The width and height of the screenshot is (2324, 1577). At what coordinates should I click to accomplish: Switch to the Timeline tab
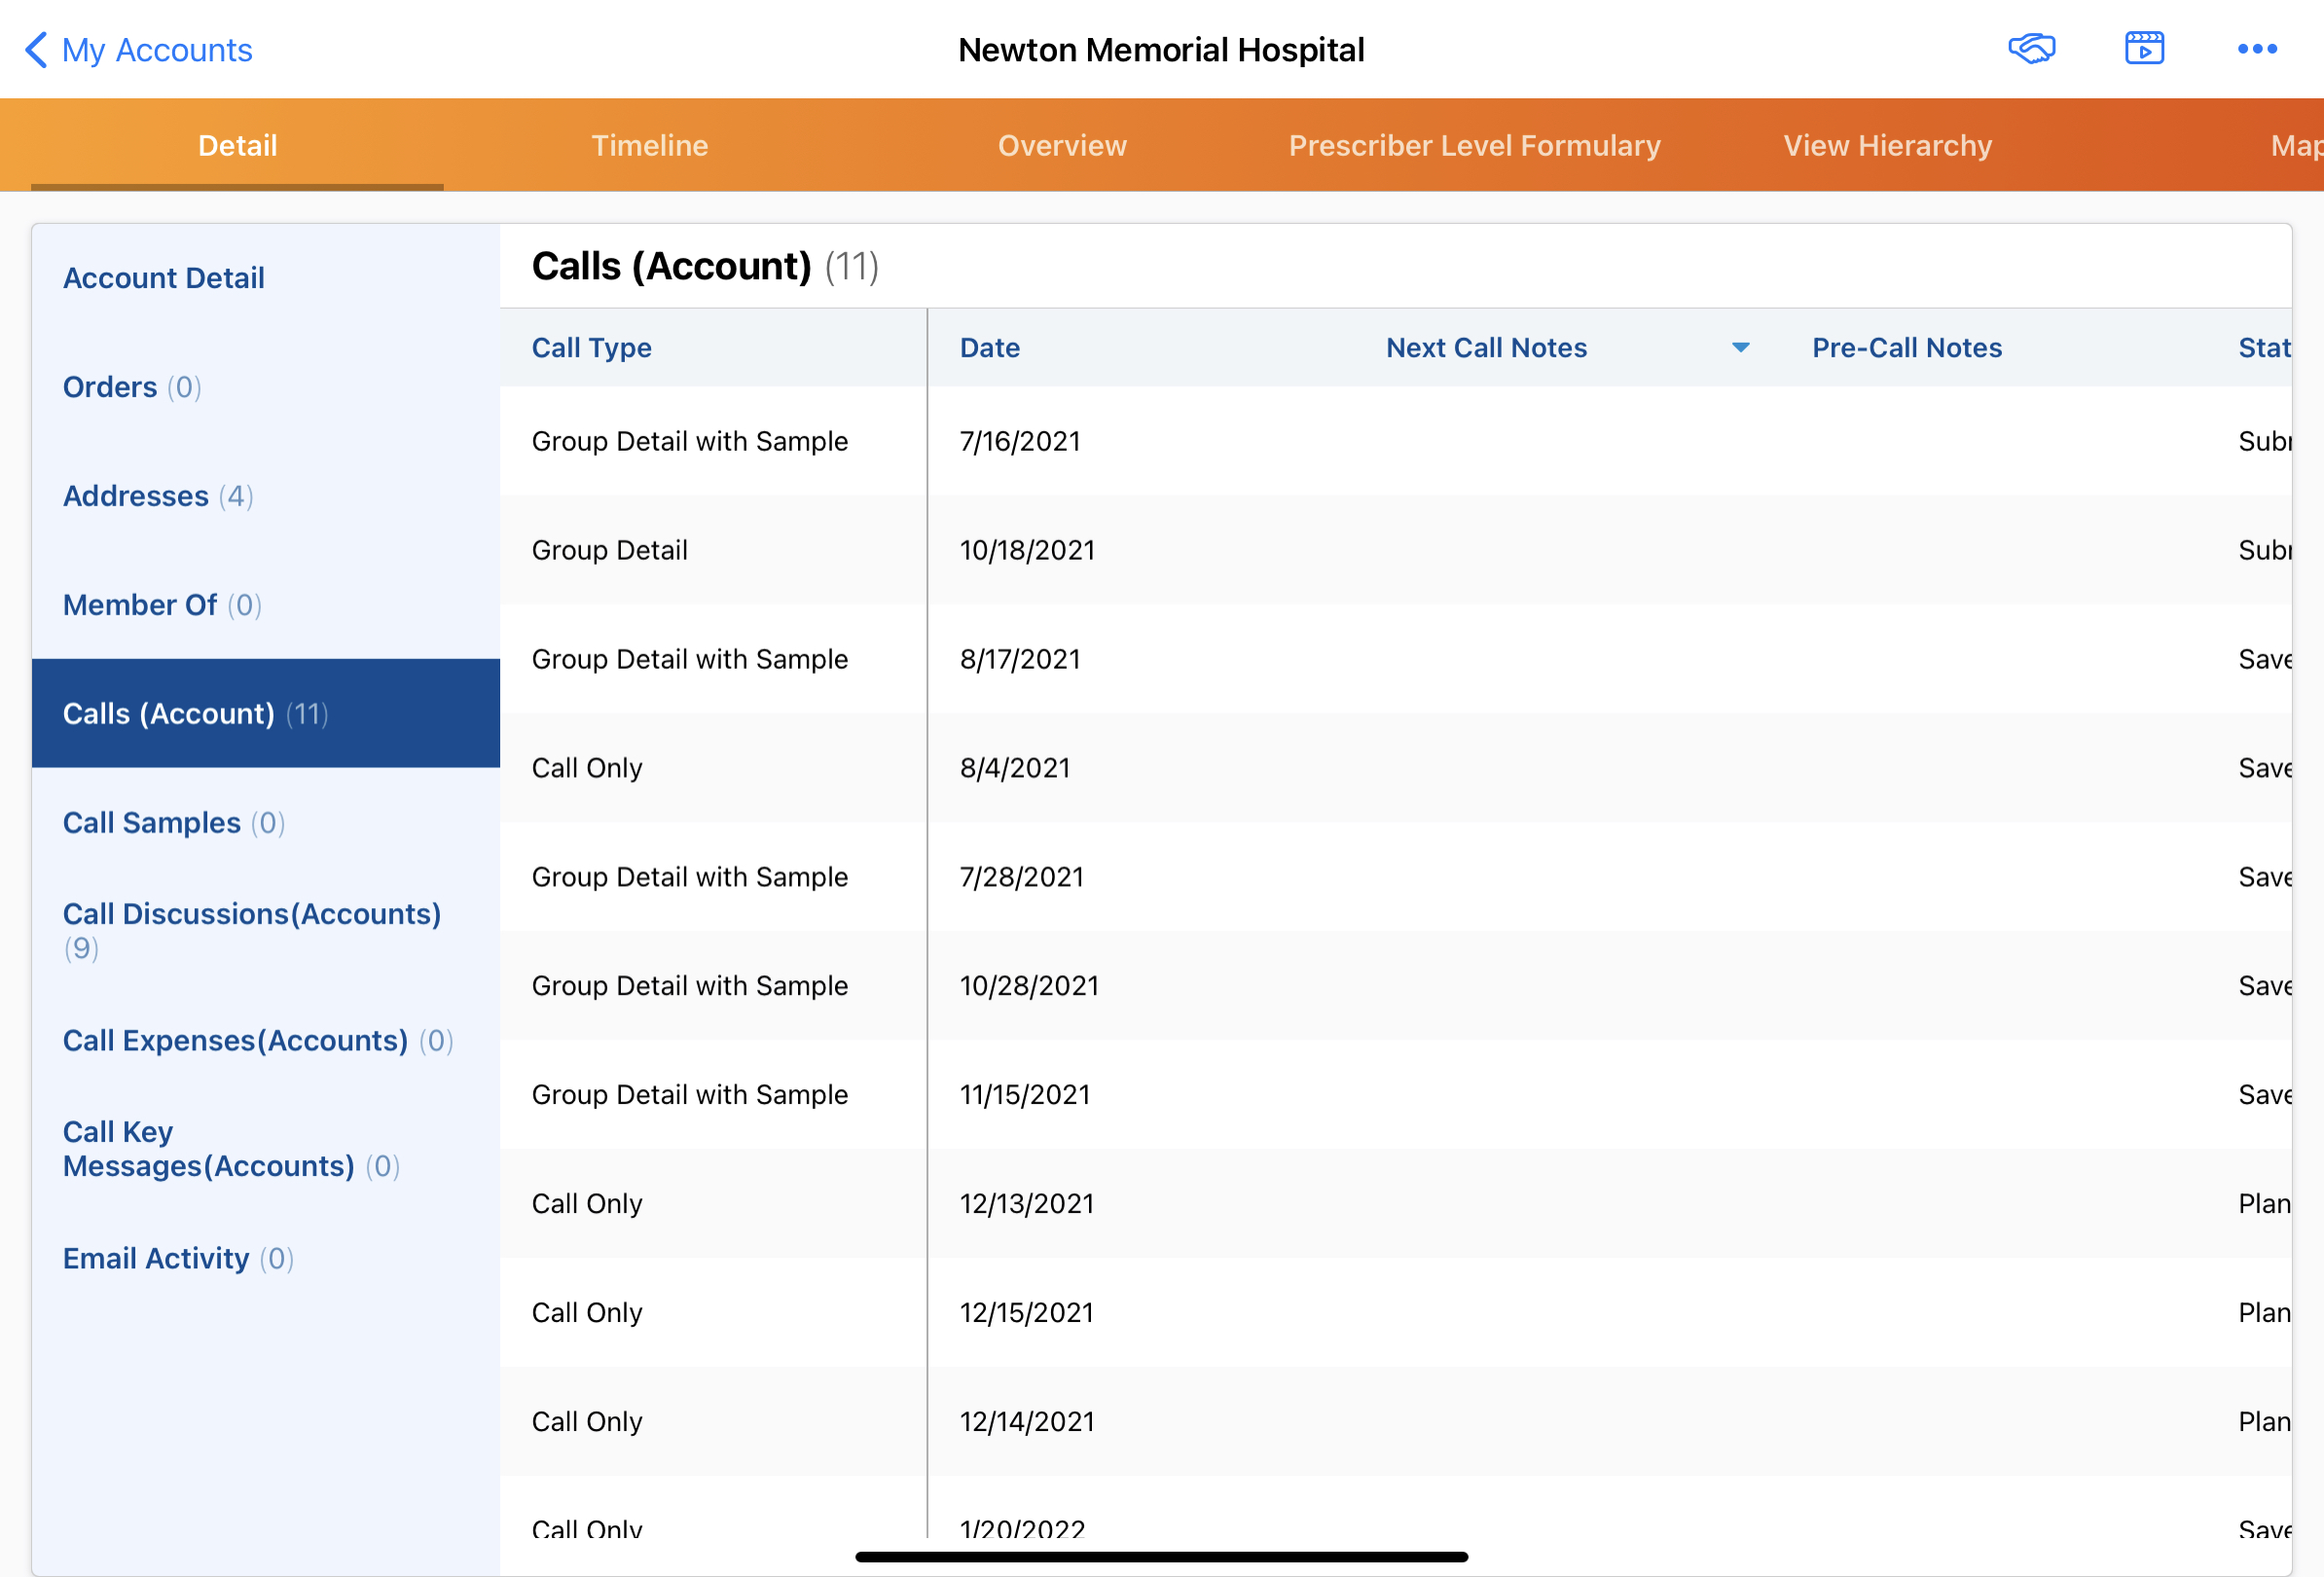click(x=650, y=145)
